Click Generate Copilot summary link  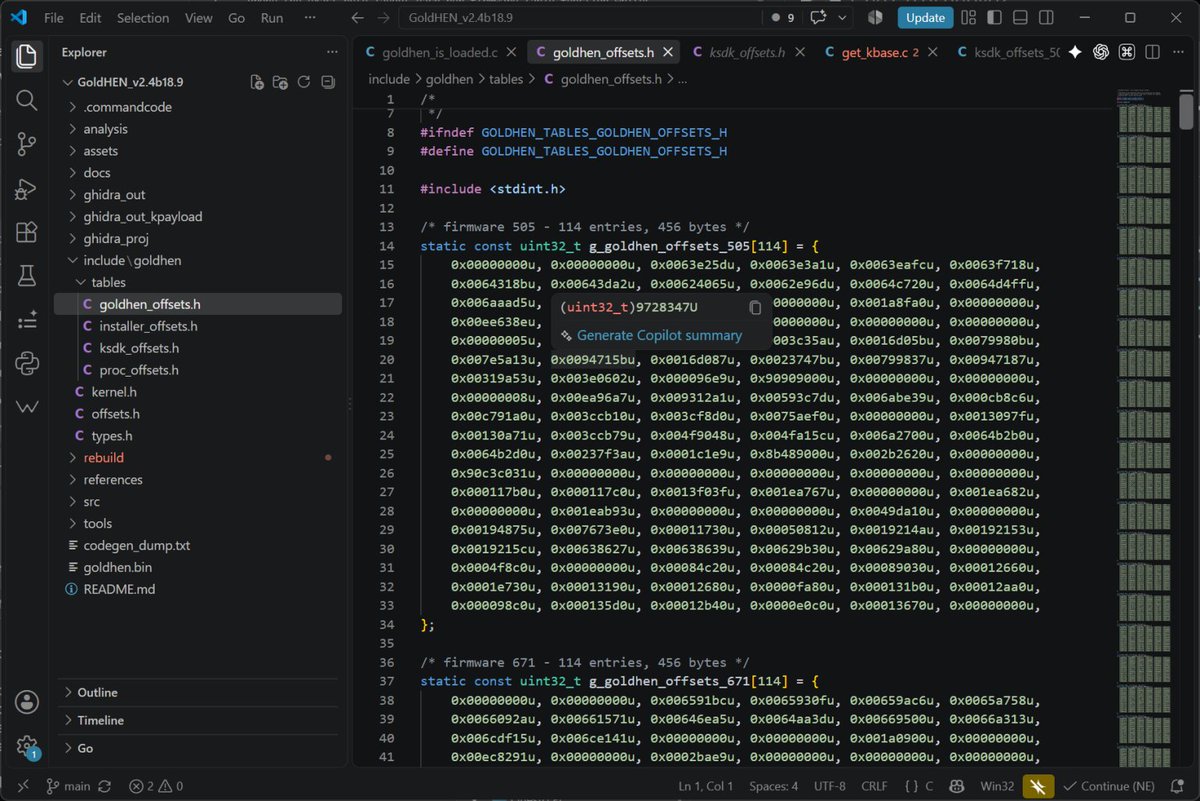(659, 335)
